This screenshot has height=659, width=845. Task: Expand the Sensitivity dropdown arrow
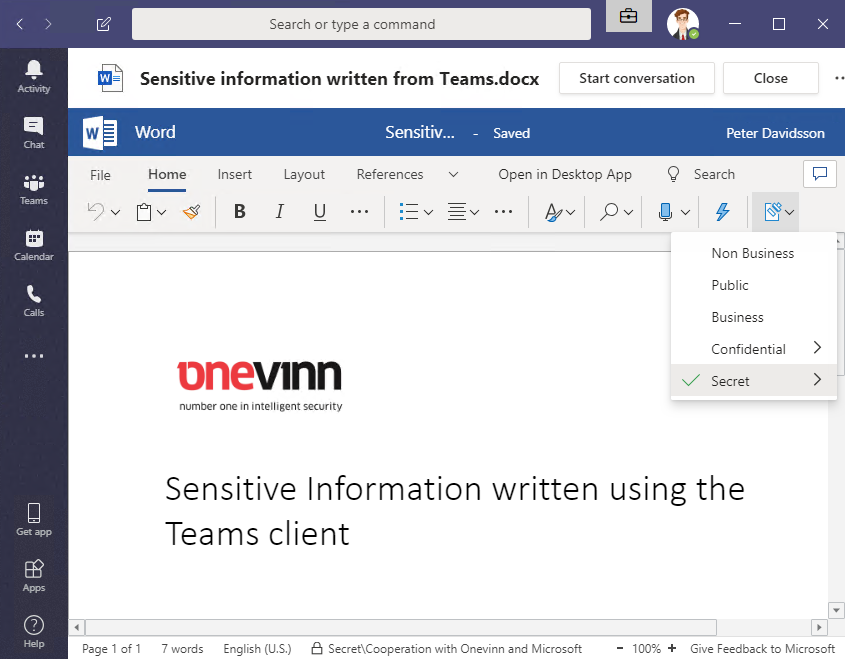(x=790, y=212)
